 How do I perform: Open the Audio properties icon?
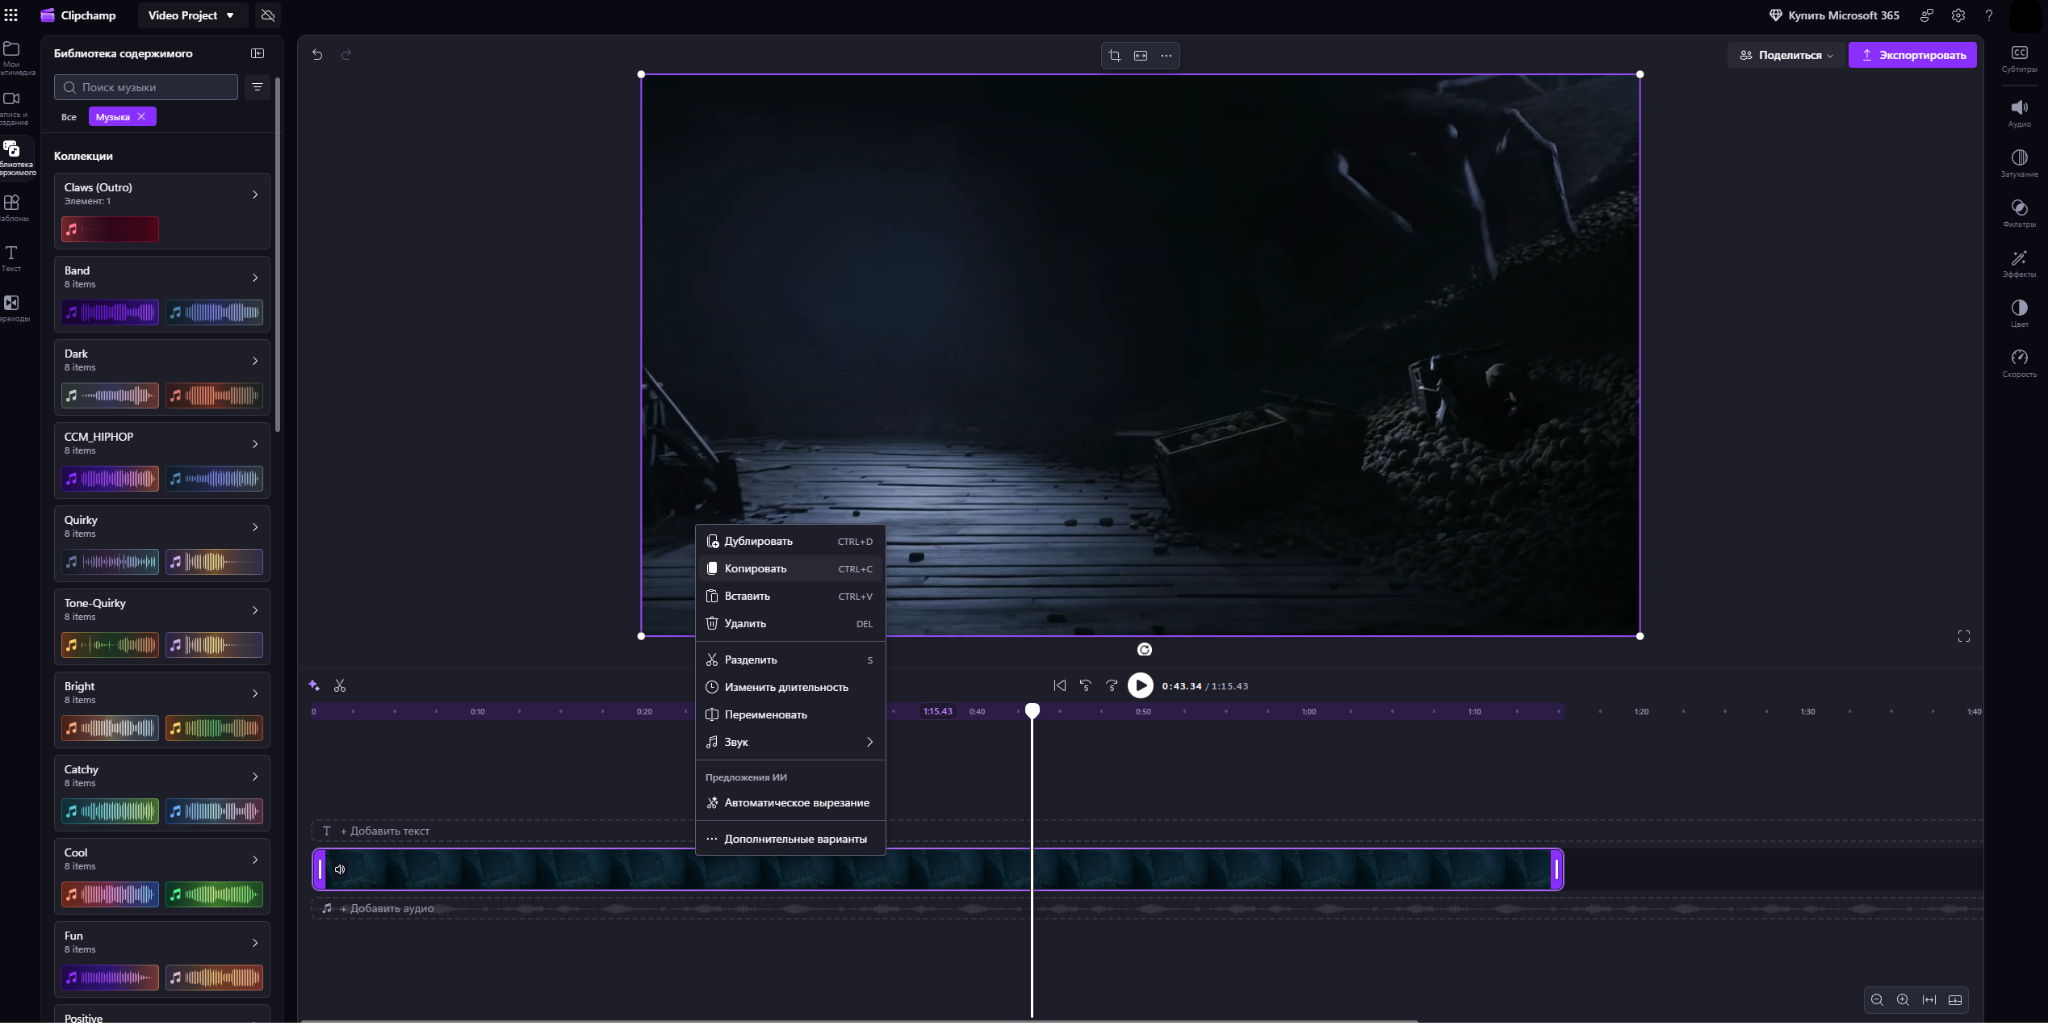(x=2019, y=112)
